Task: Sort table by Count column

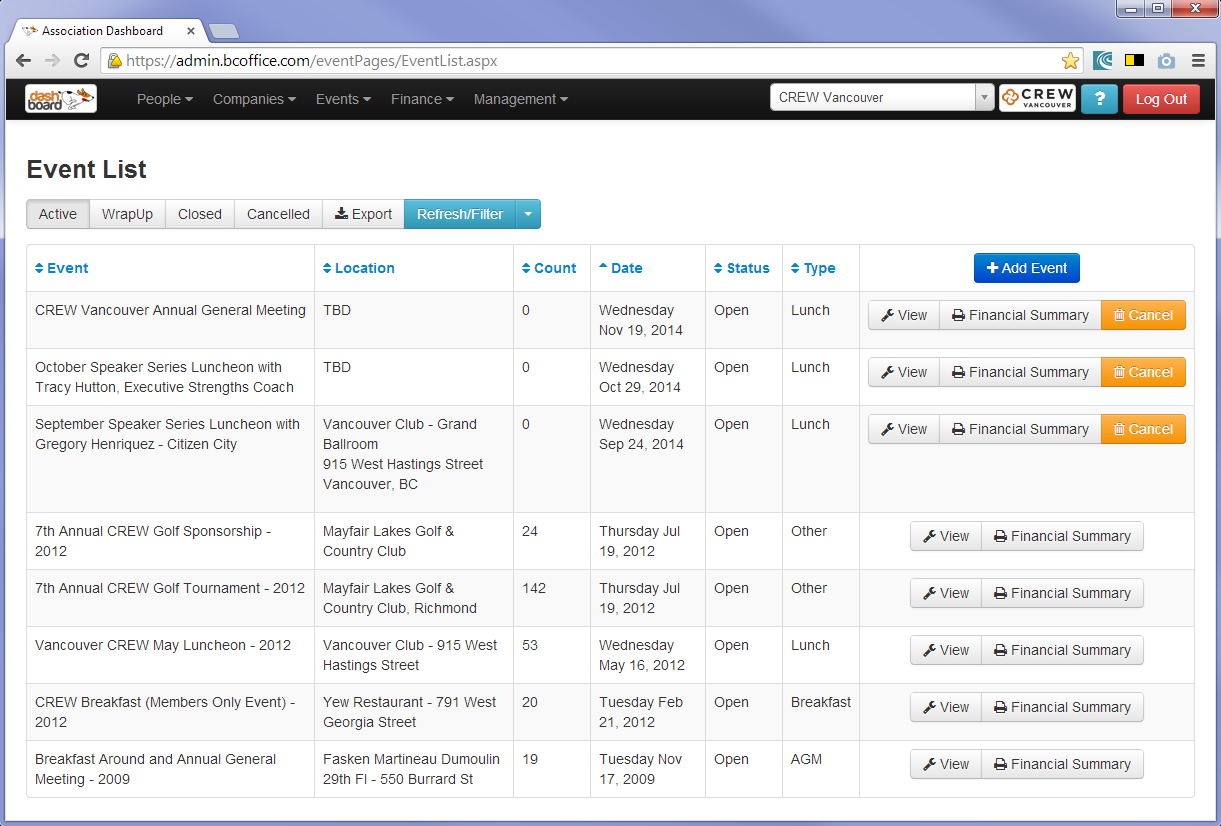Action: coord(549,268)
